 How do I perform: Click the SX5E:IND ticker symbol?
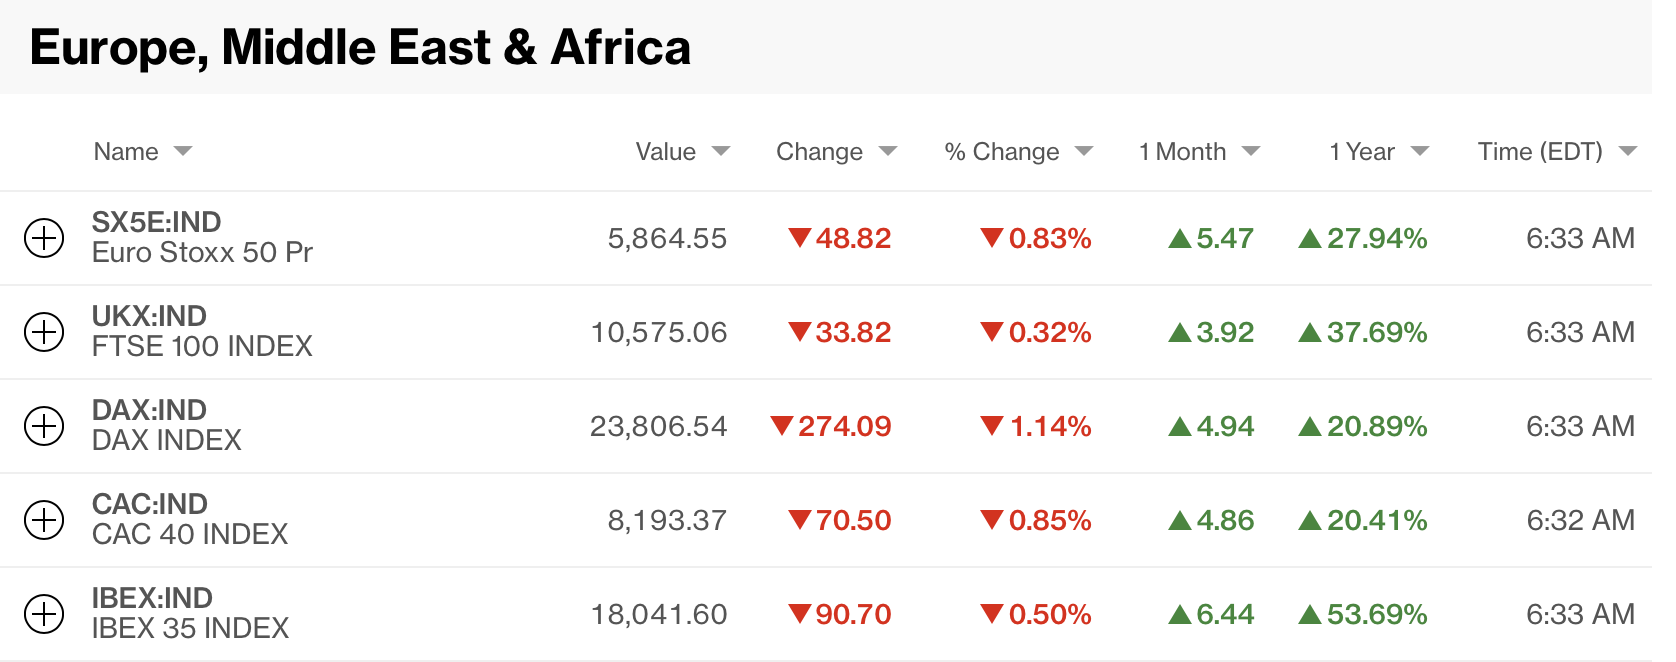tap(156, 222)
